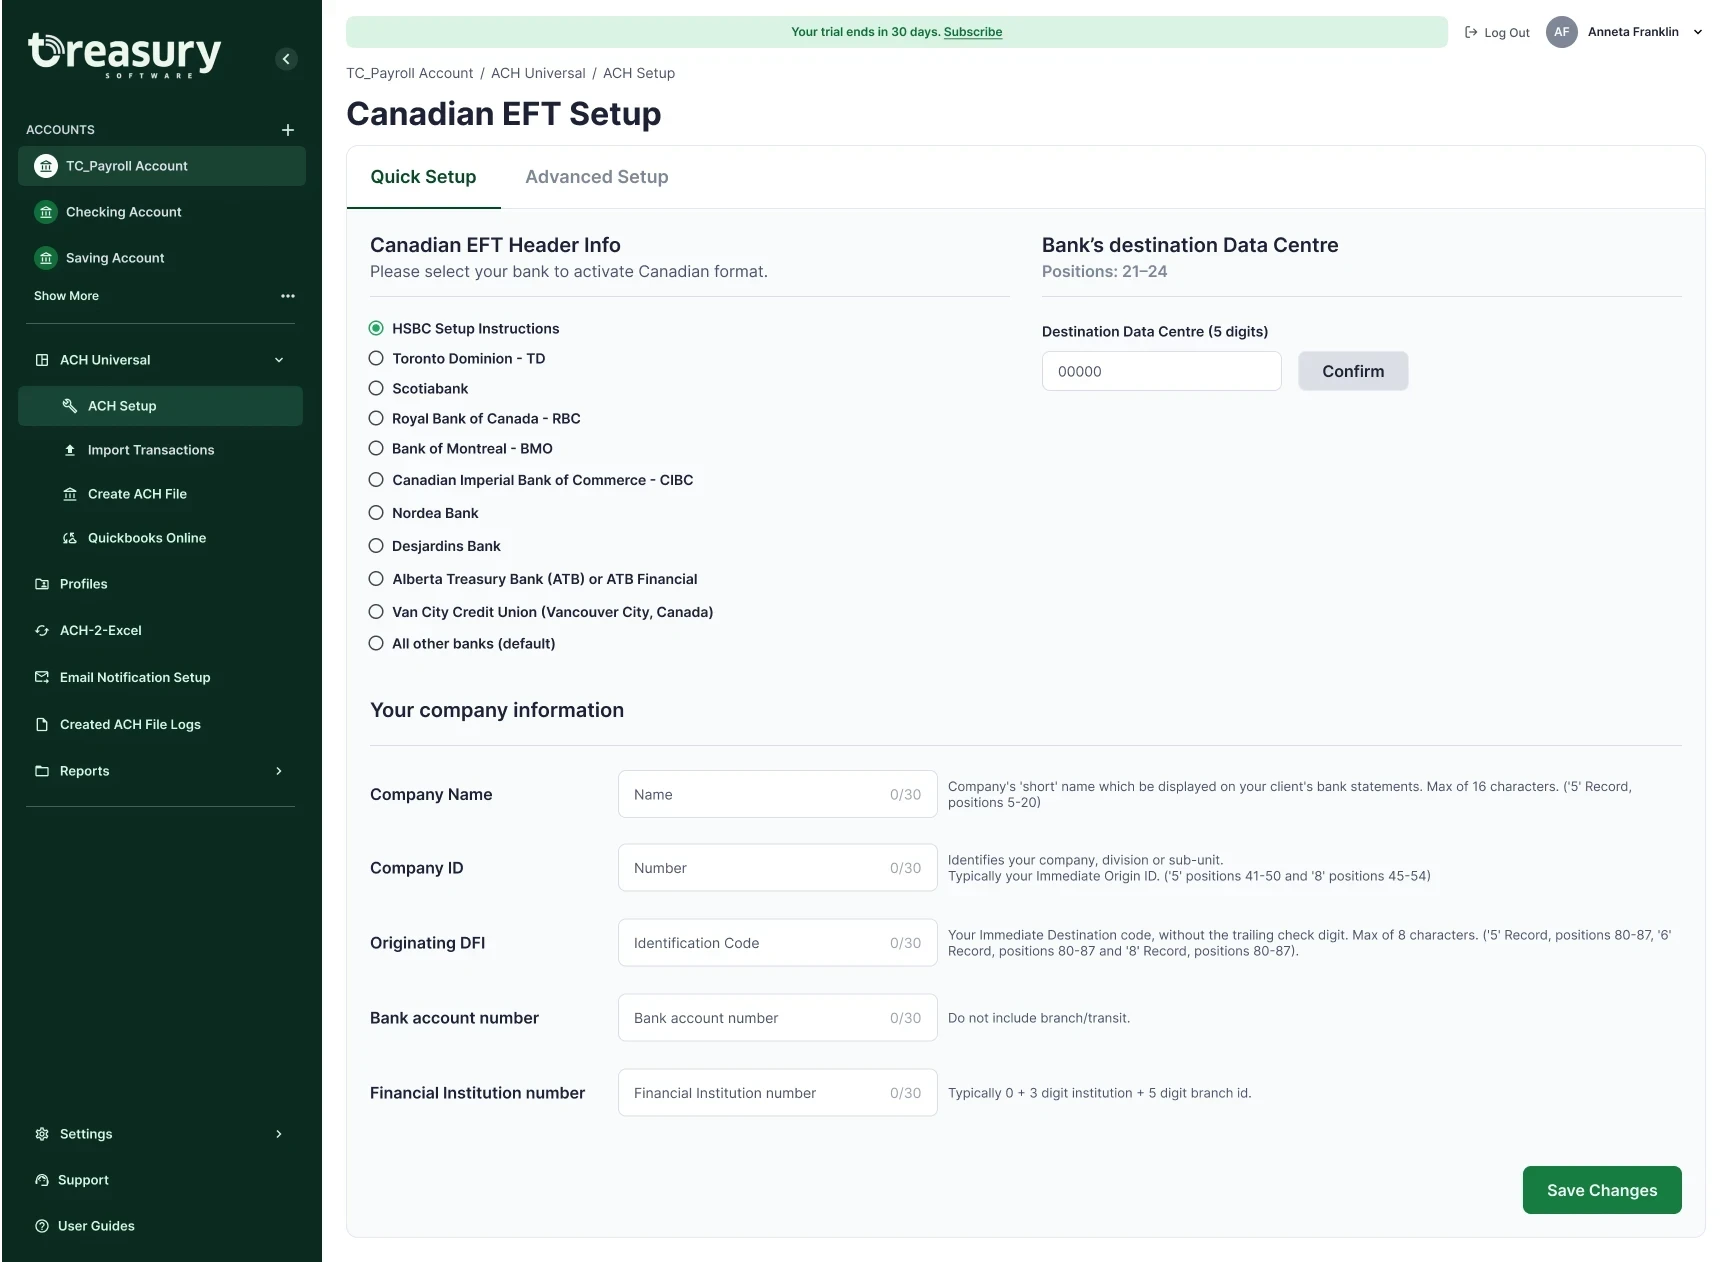
Task: Click the Save Changes button
Action: click(x=1601, y=1190)
